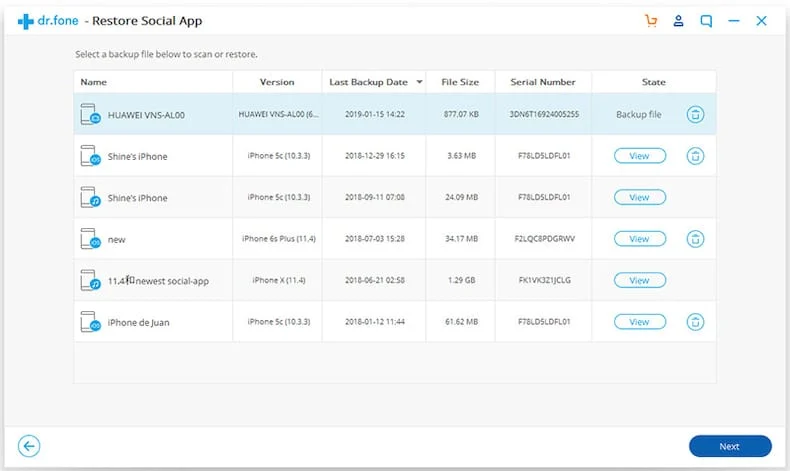This screenshot has width=790, height=471.
Task: Close the dr.fone window
Action: (x=761, y=21)
